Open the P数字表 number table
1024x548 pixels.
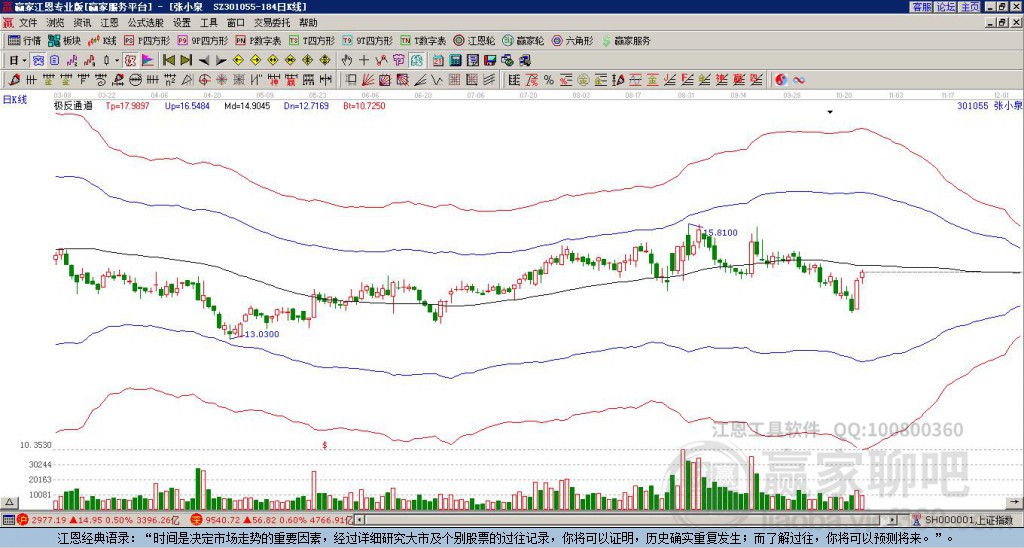(258, 40)
